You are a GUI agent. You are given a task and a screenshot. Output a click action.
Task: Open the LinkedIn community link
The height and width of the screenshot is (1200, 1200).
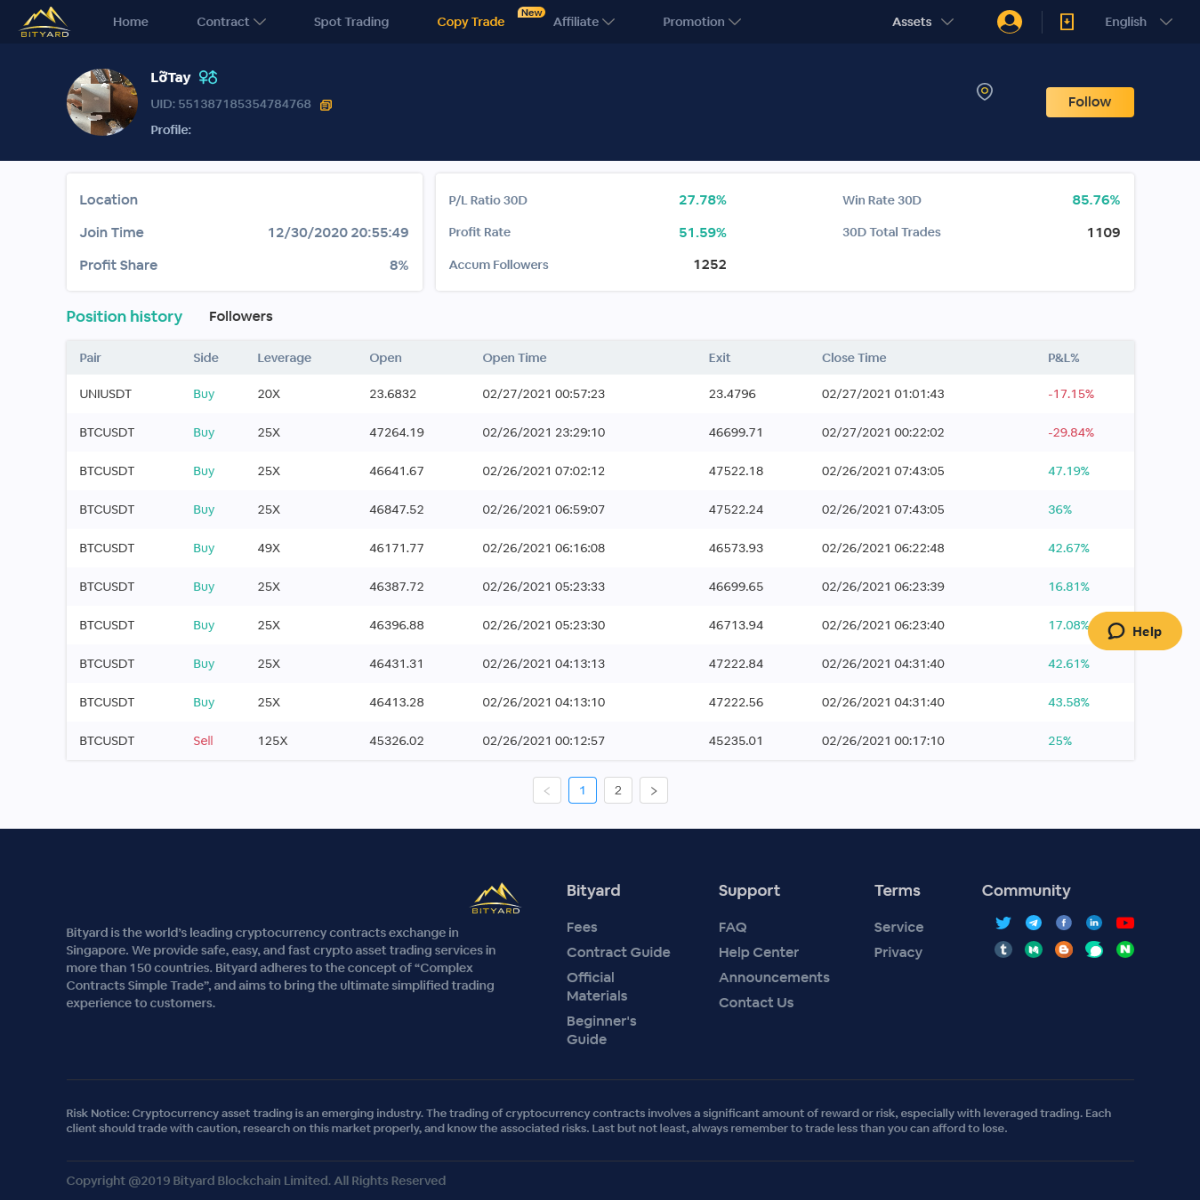click(x=1094, y=923)
